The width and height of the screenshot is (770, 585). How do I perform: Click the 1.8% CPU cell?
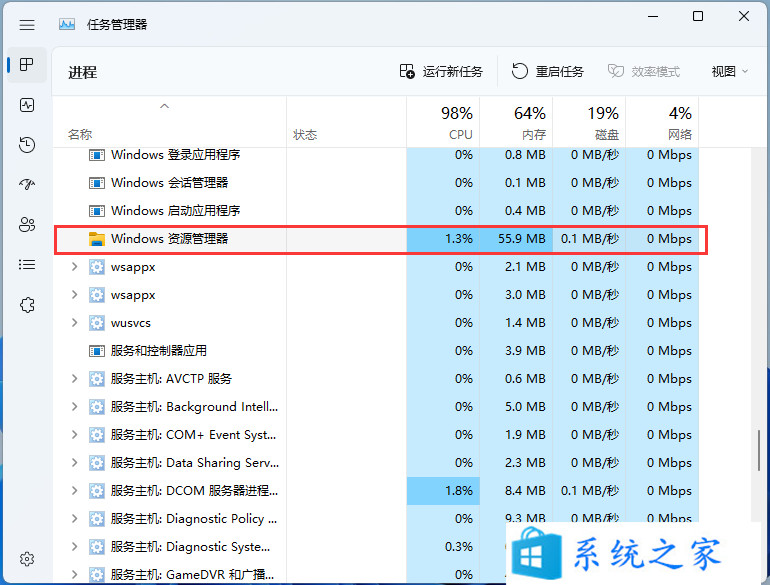tap(443, 491)
